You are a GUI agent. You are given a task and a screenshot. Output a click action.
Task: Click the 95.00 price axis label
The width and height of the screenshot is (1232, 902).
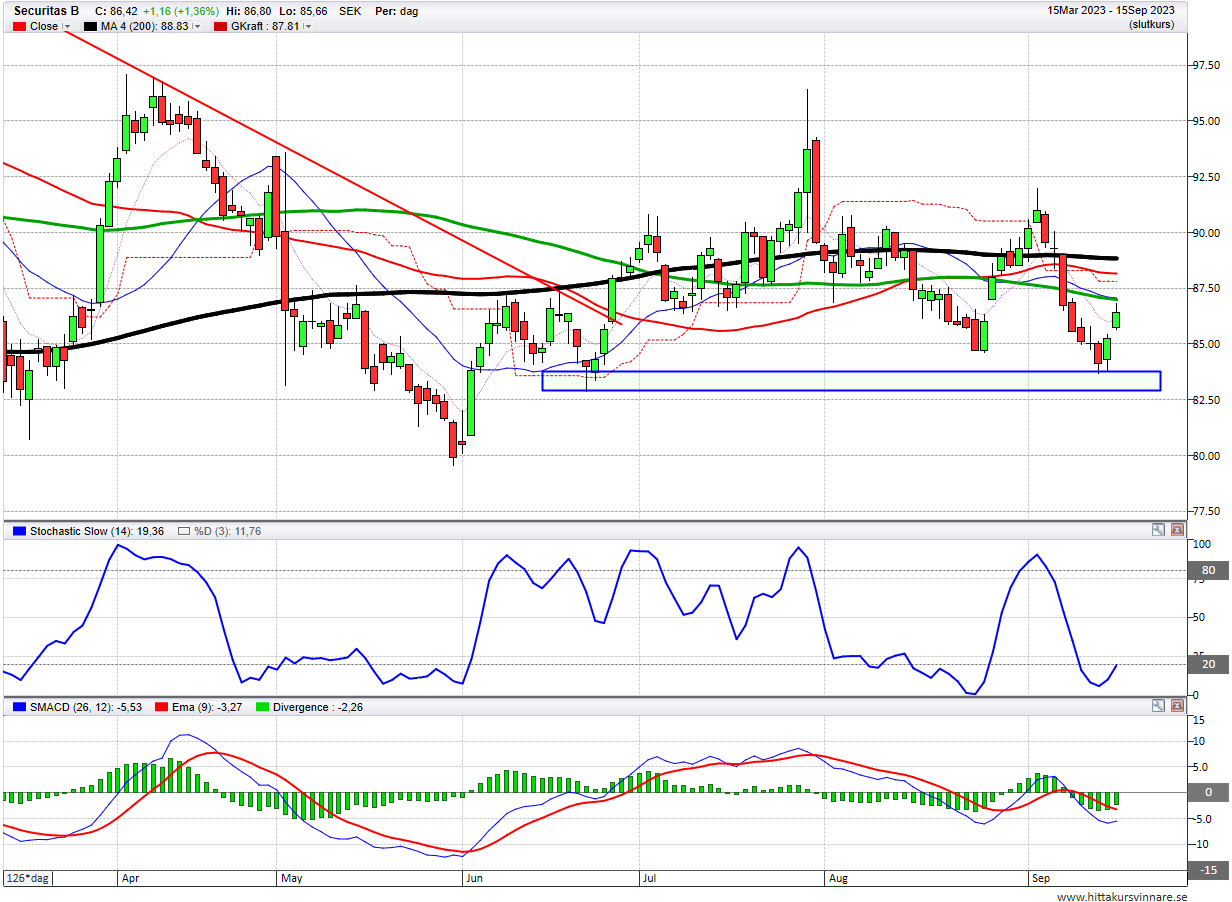[x=1208, y=121]
